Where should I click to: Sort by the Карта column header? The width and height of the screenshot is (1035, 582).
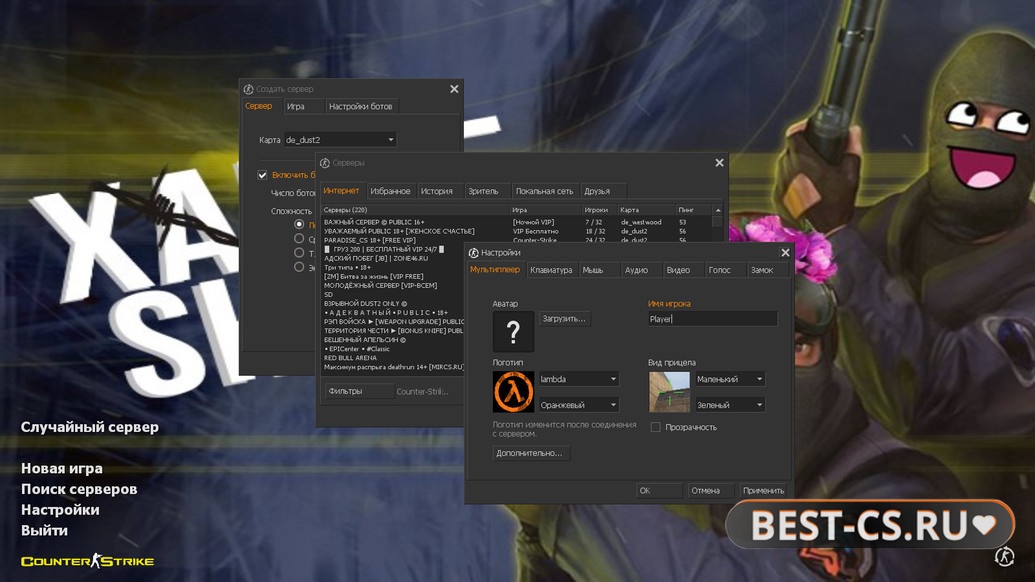click(647, 210)
